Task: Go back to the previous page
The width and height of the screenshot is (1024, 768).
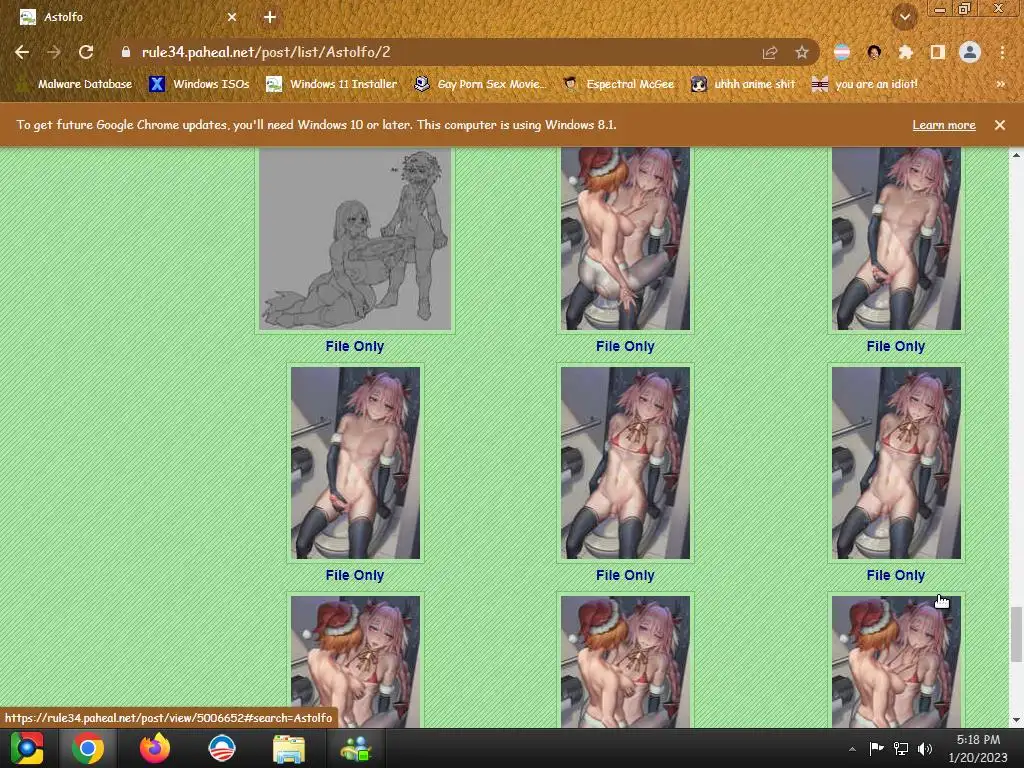Action: 22,52
